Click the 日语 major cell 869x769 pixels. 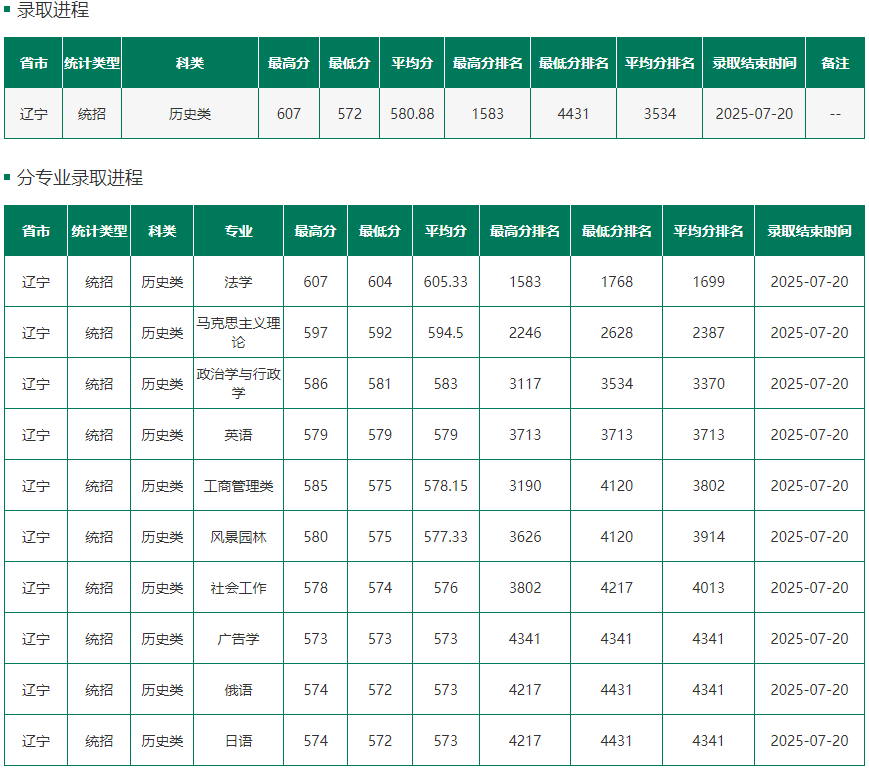238,741
